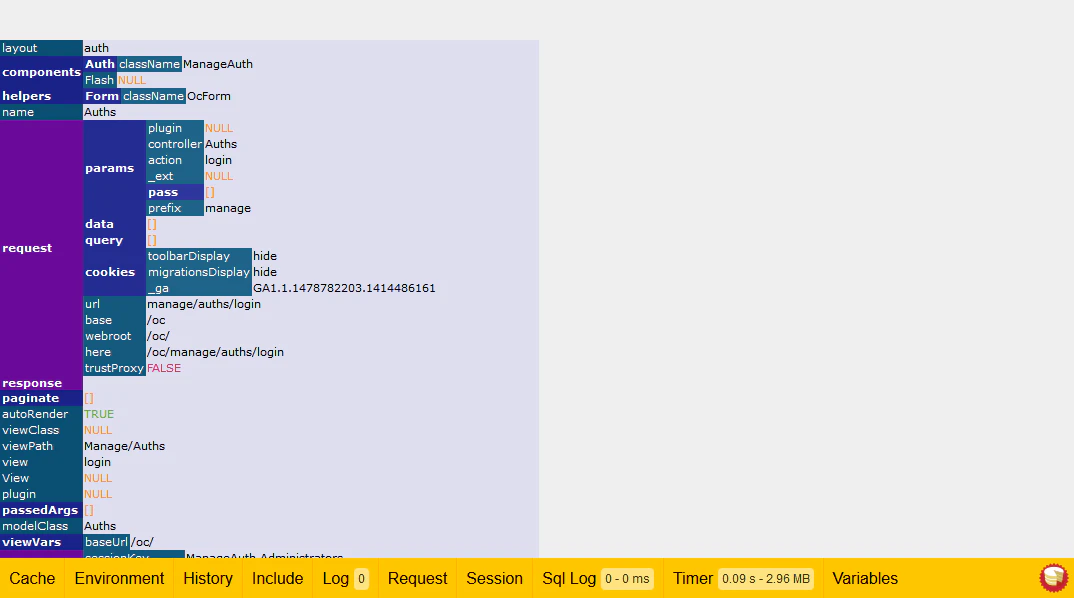This screenshot has height=598, width=1074.
Task: Toggle the cookies node
Action: tap(114, 272)
